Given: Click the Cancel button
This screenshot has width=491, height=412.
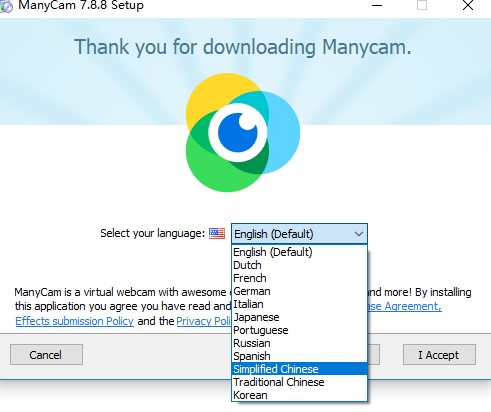Looking at the screenshot, I should (46, 355).
